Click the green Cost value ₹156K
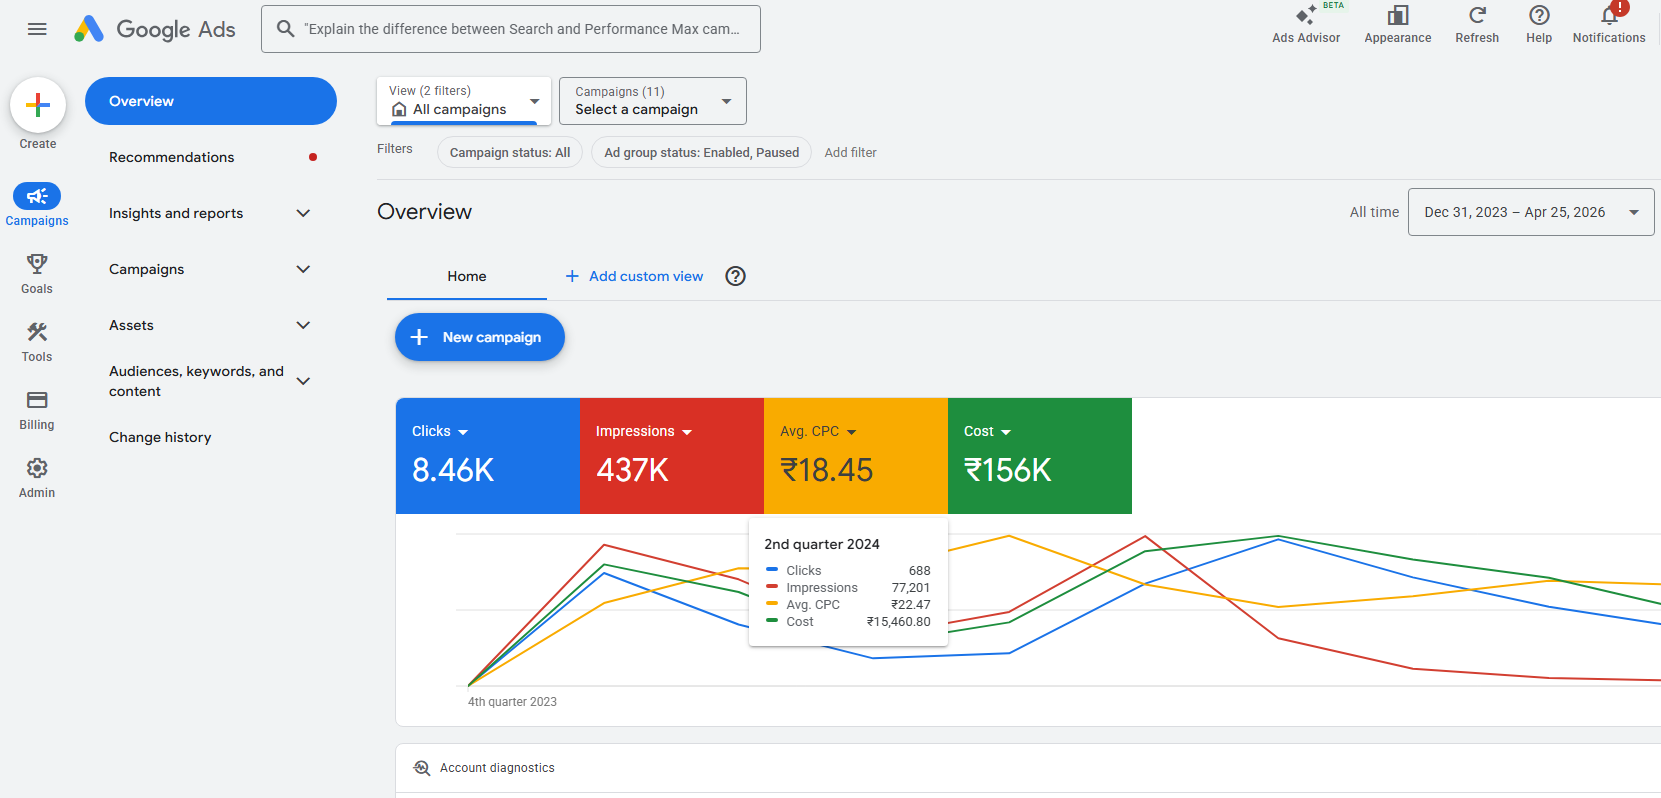 [1008, 470]
